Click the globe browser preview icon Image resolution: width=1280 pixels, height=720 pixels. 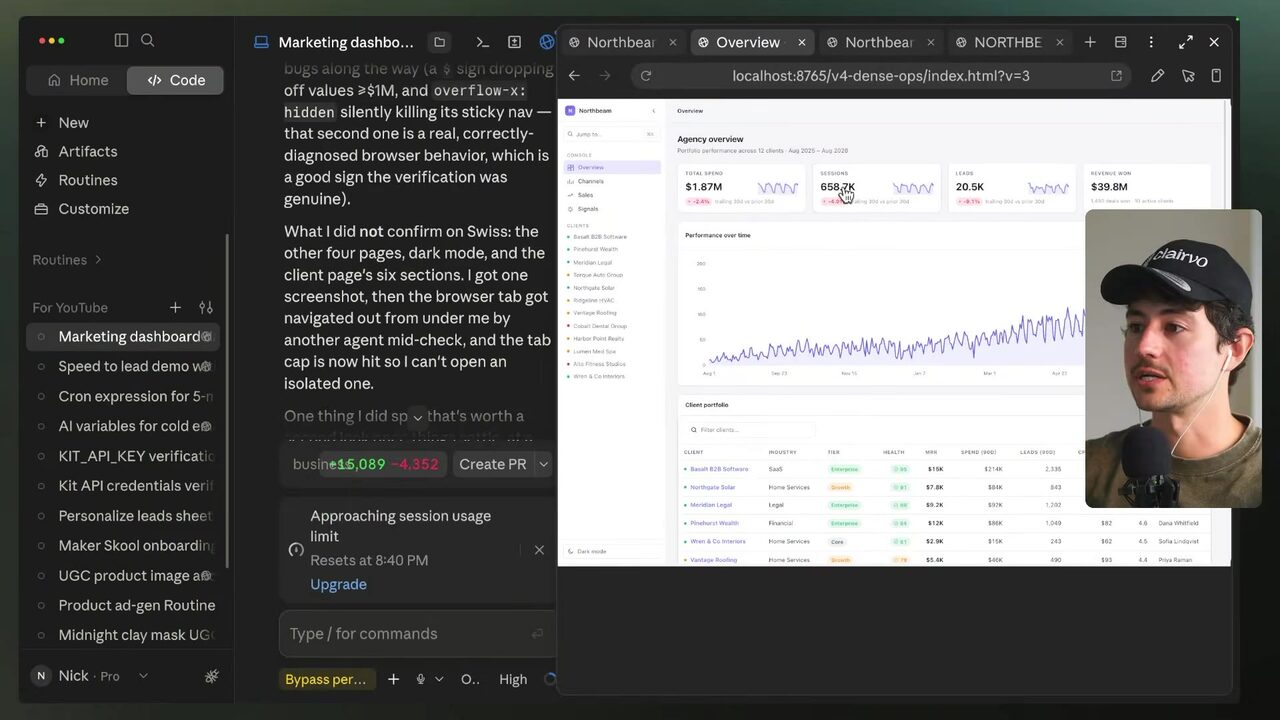pyautogui.click(x=546, y=42)
